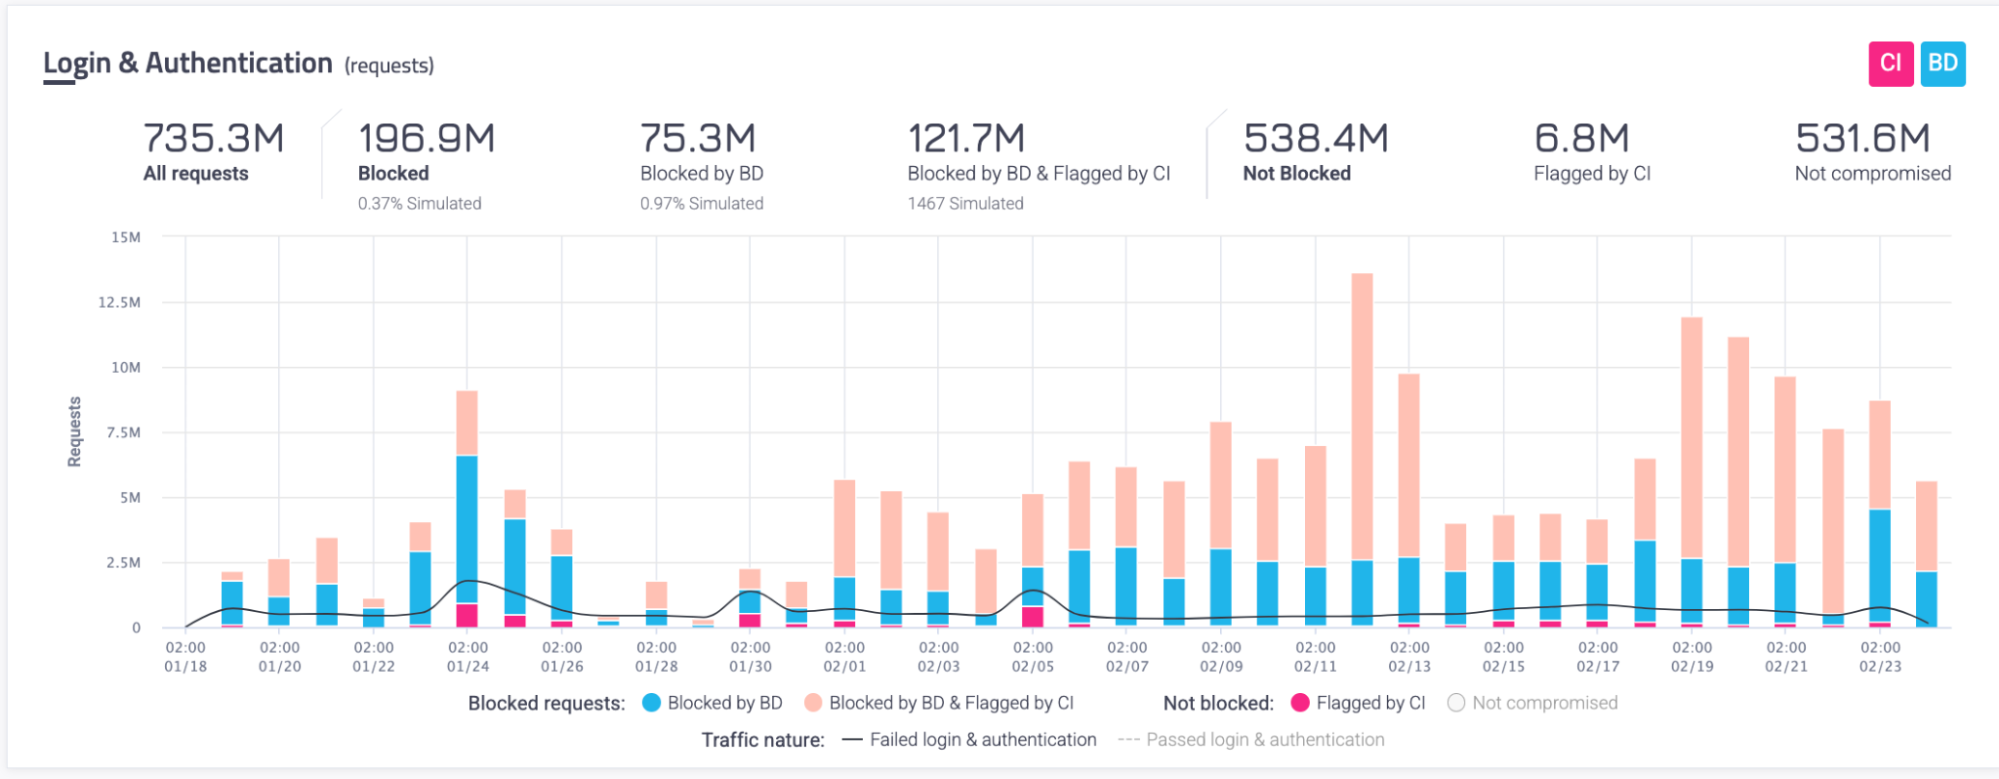Click the bar above 02/23 label
Image resolution: width=1999 pixels, height=779 pixels.
coord(1880,513)
